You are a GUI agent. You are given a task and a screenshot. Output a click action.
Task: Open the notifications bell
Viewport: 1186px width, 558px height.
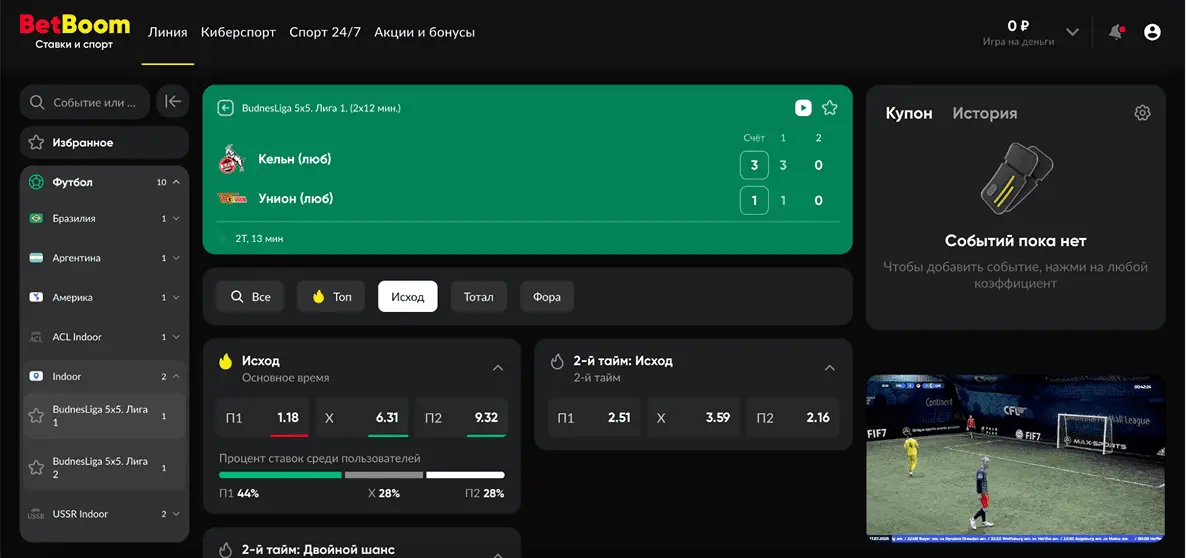[1116, 32]
